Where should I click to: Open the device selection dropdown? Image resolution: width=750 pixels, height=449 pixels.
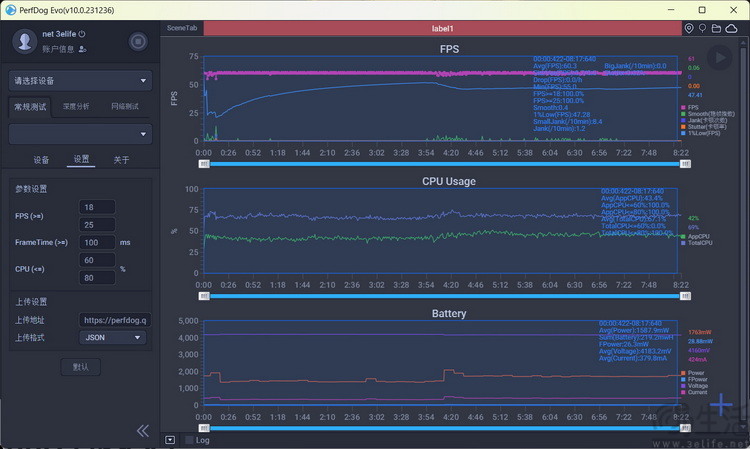click(x=80, y=81)
